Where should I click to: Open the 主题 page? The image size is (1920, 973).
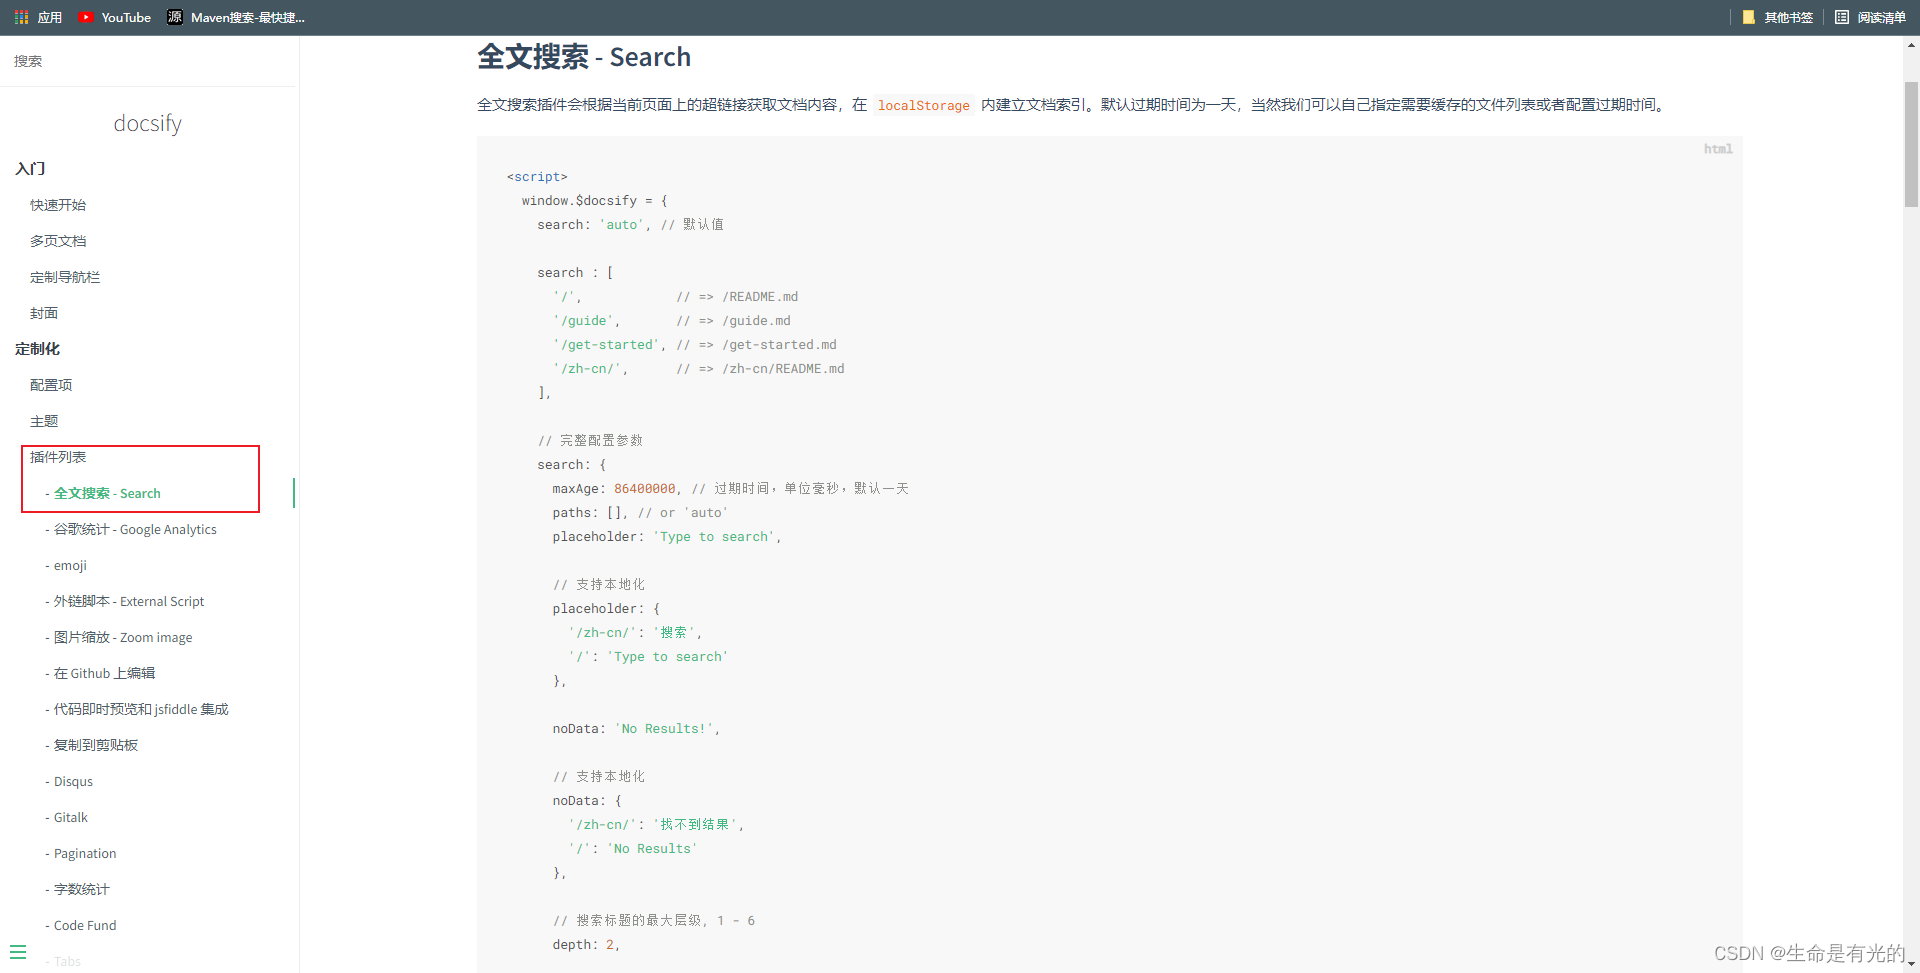(x=44, y=421)
